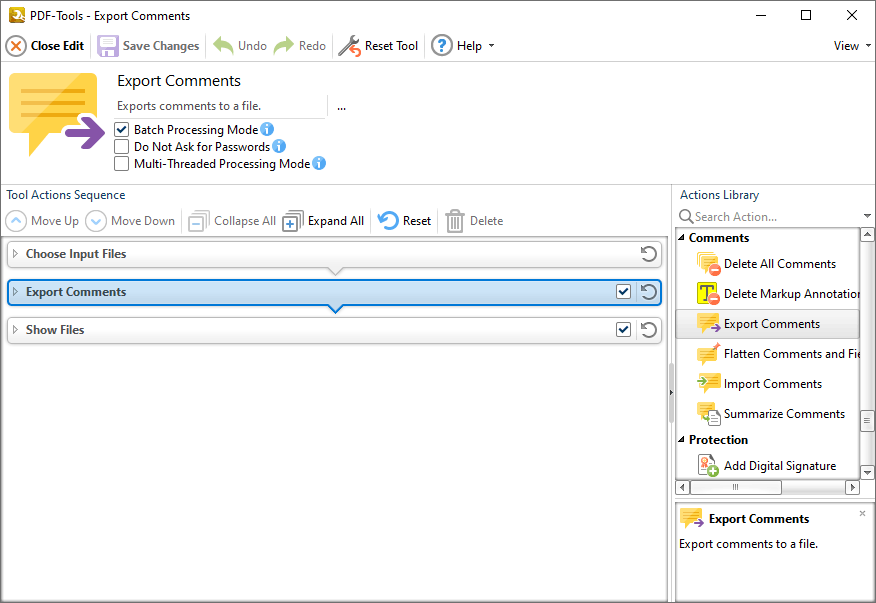Viewport: 876px width, 603px height.
Task: Reset the Choose Input Files step
Action: tap(649, 254)
